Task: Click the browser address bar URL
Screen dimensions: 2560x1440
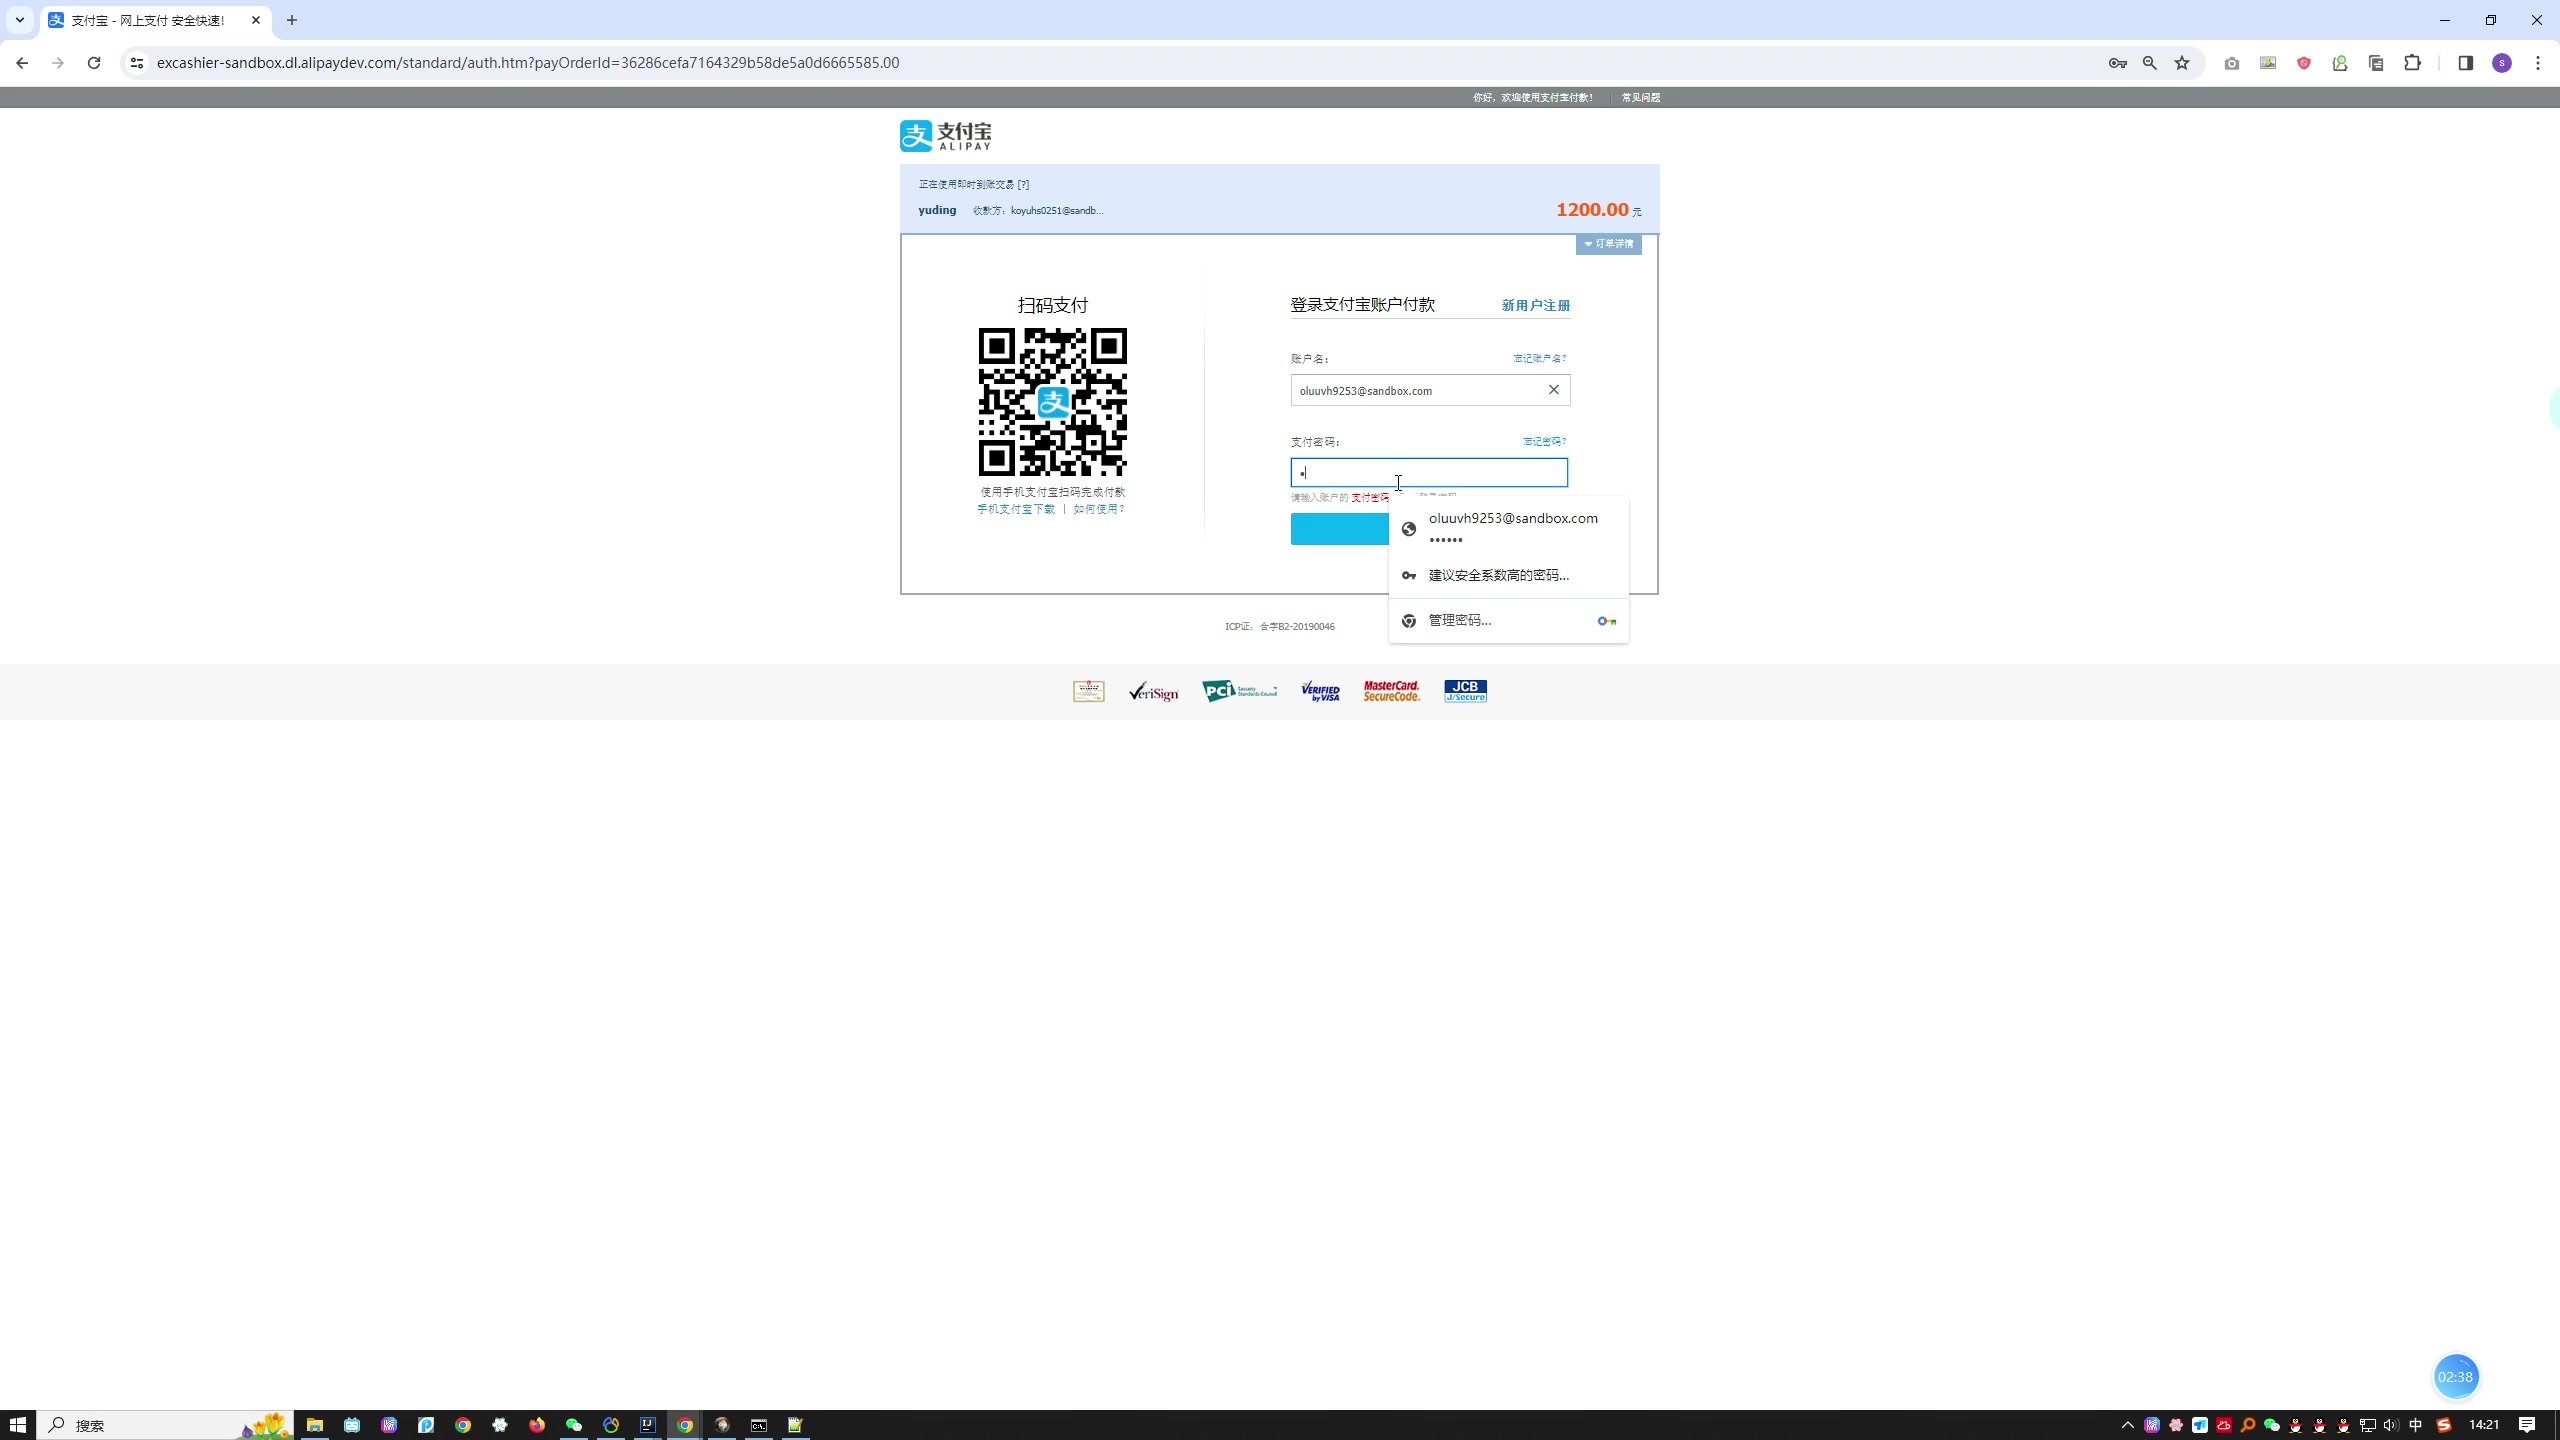Action: [528, 63]
